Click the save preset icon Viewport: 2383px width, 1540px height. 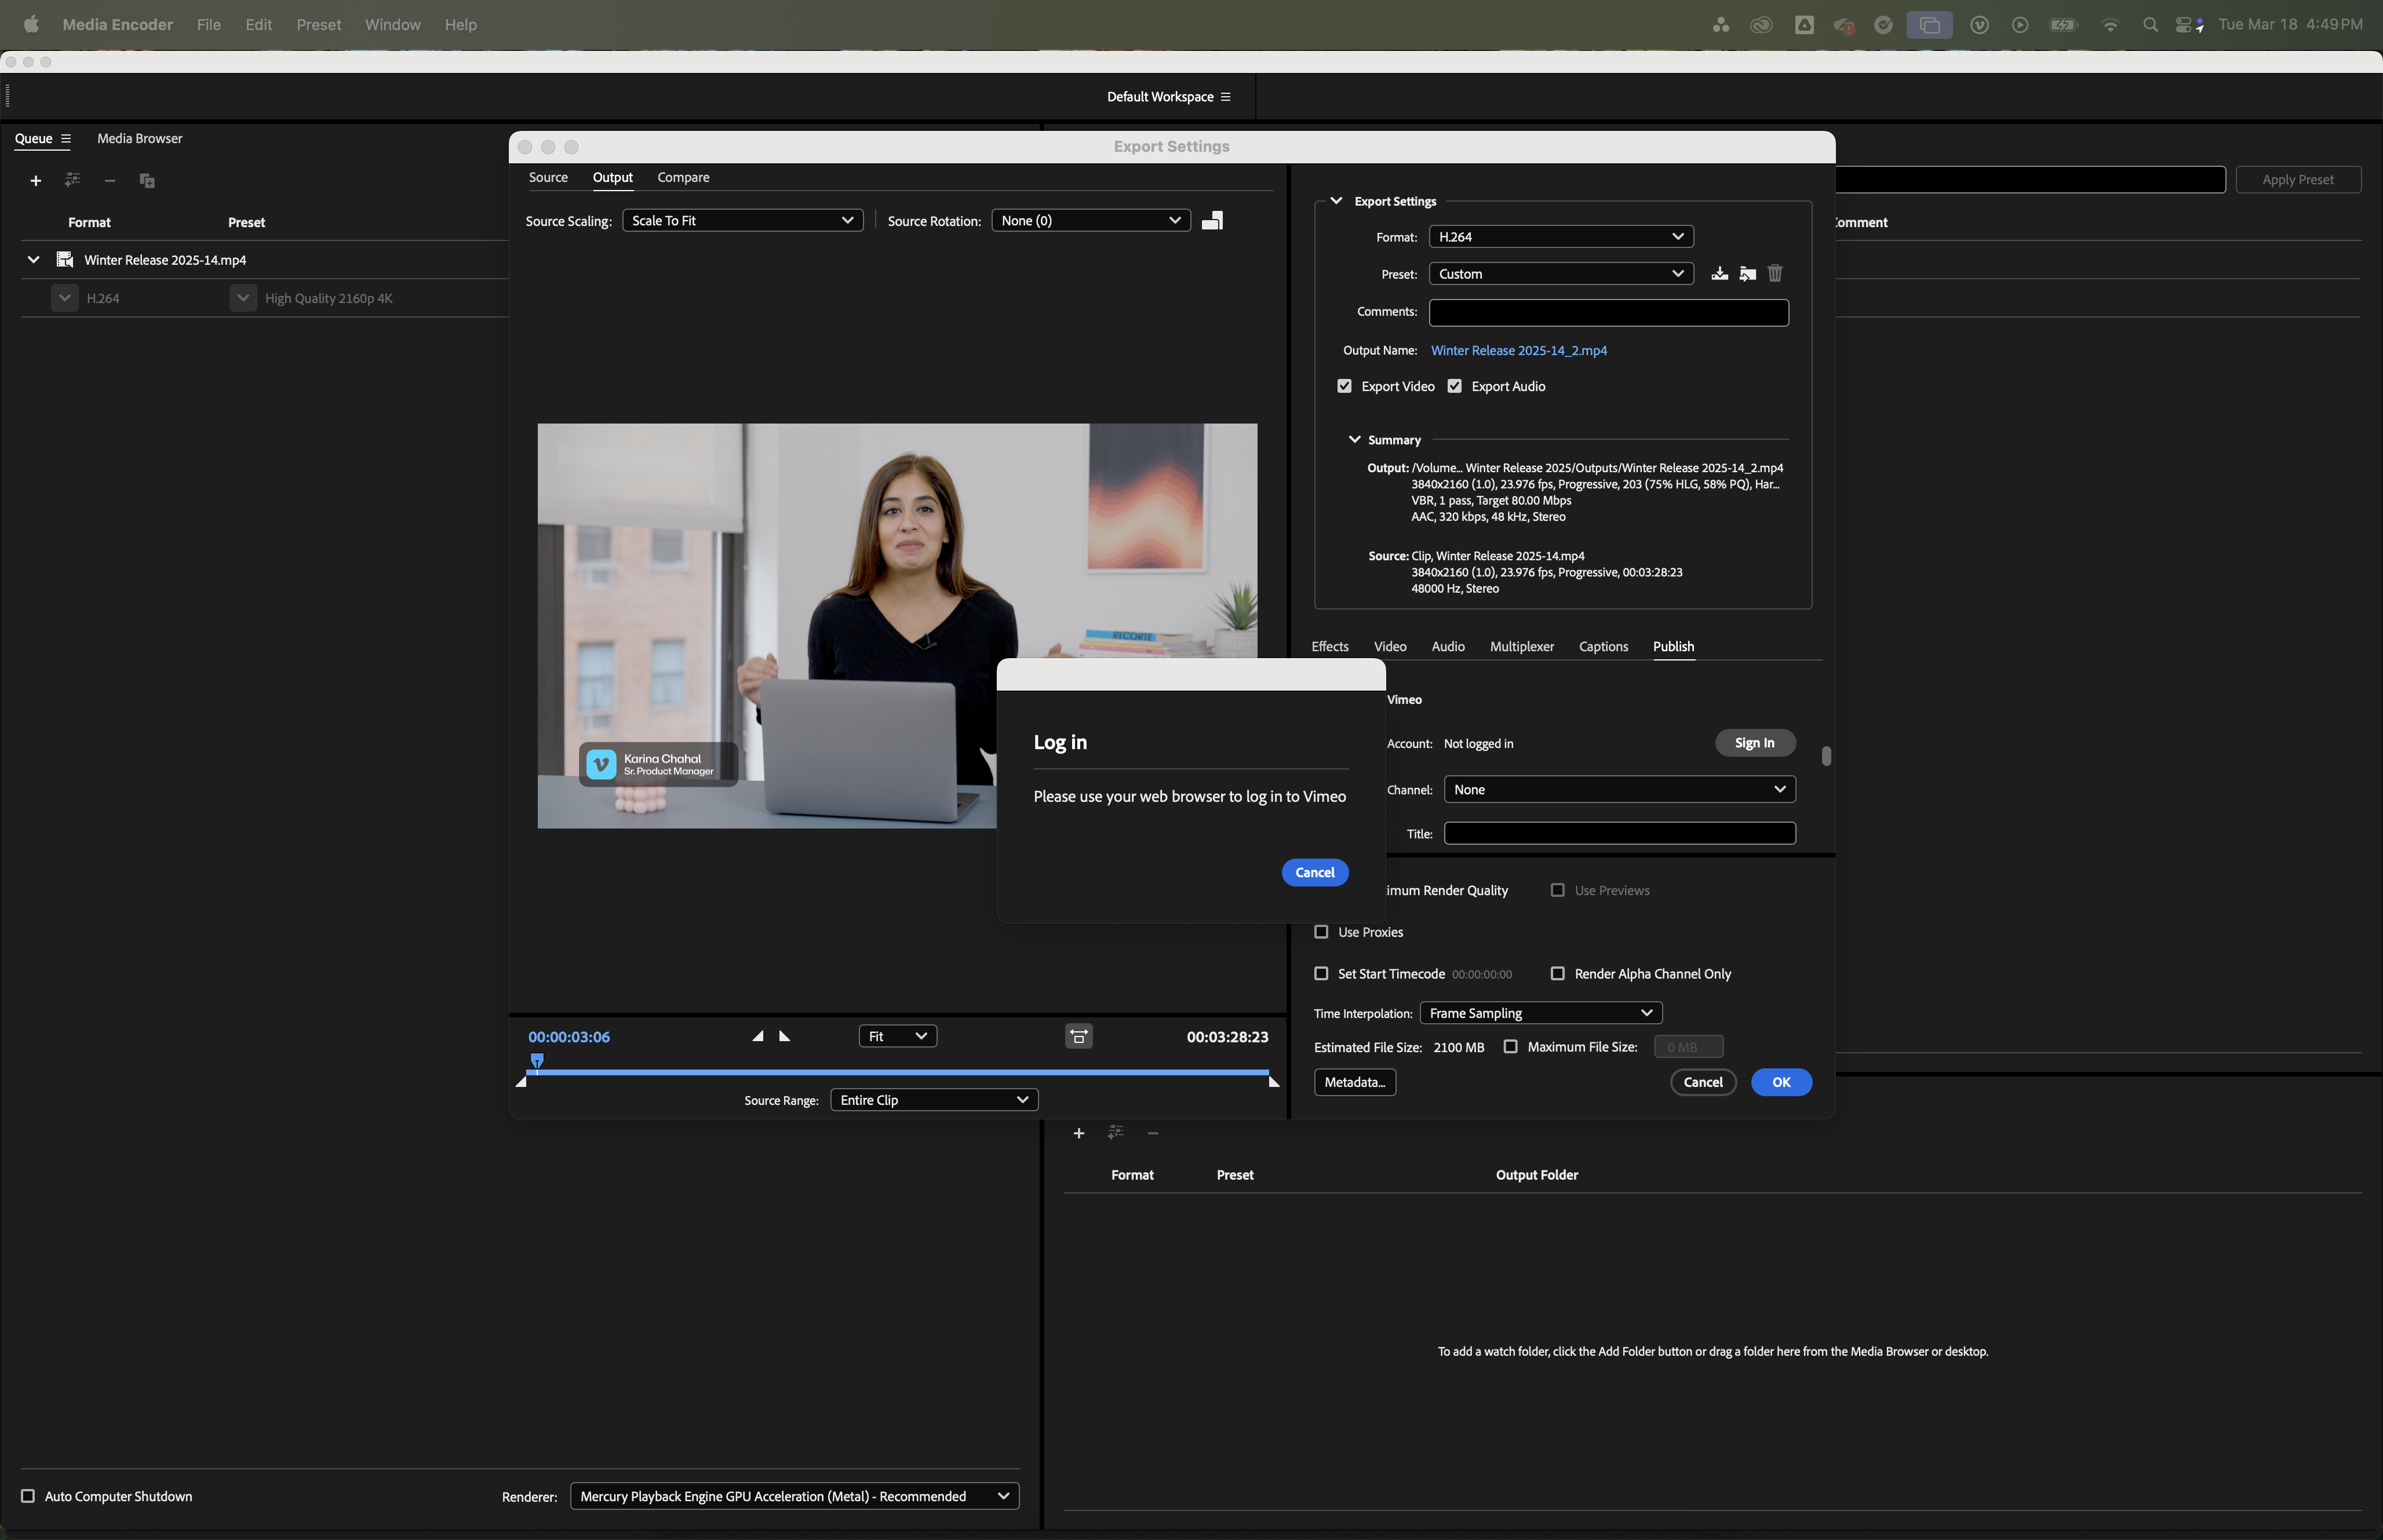1719,274
